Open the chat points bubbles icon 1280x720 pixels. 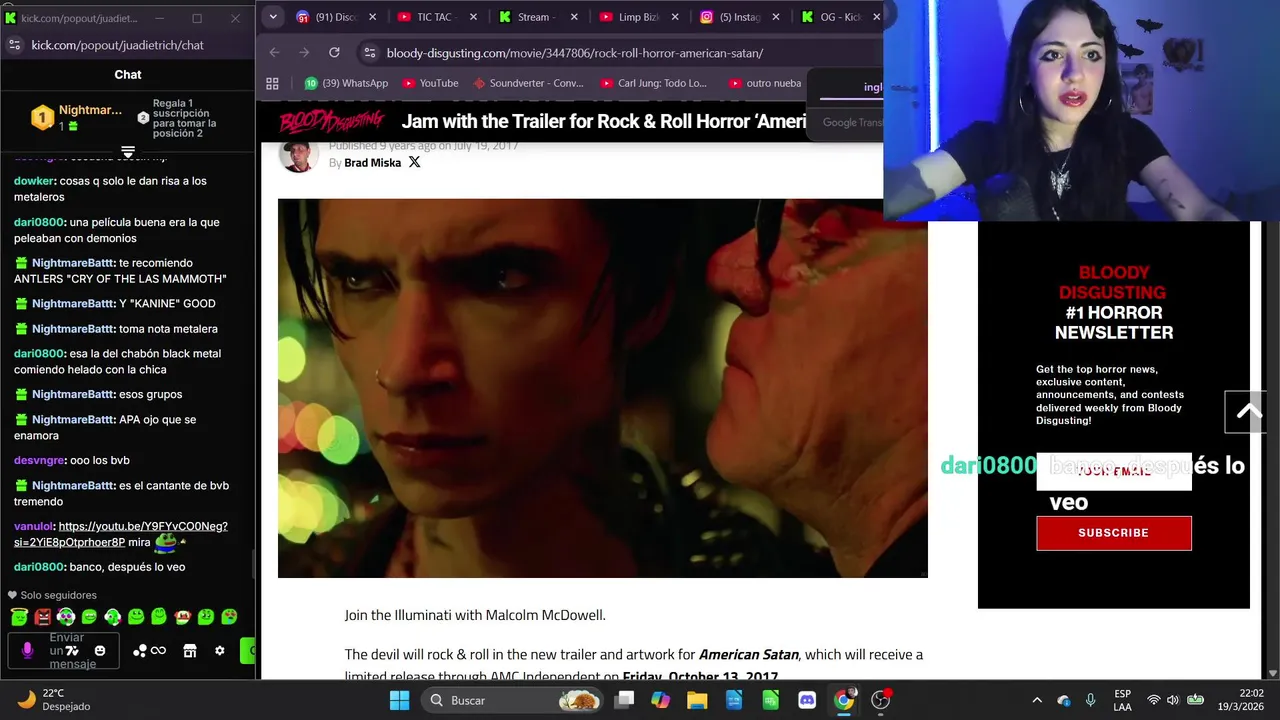coord(139,651)
